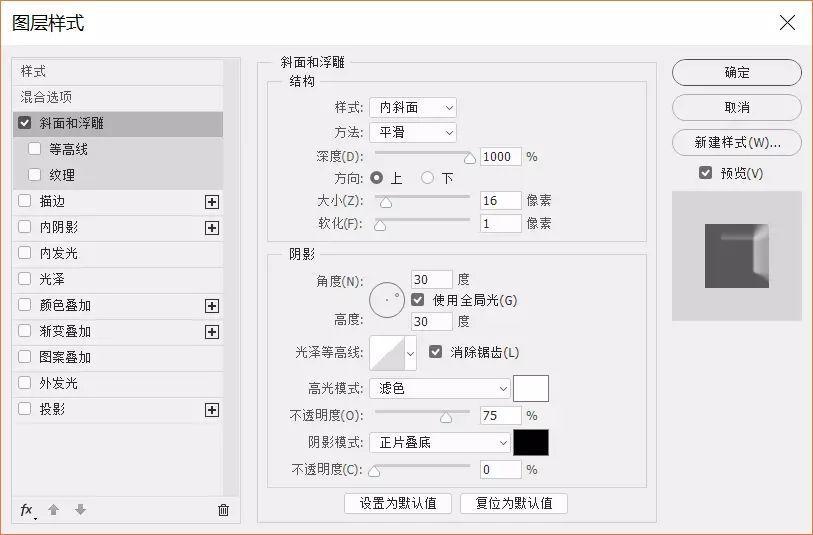Click highlight opacity field showing 75

tap(500, 416)
